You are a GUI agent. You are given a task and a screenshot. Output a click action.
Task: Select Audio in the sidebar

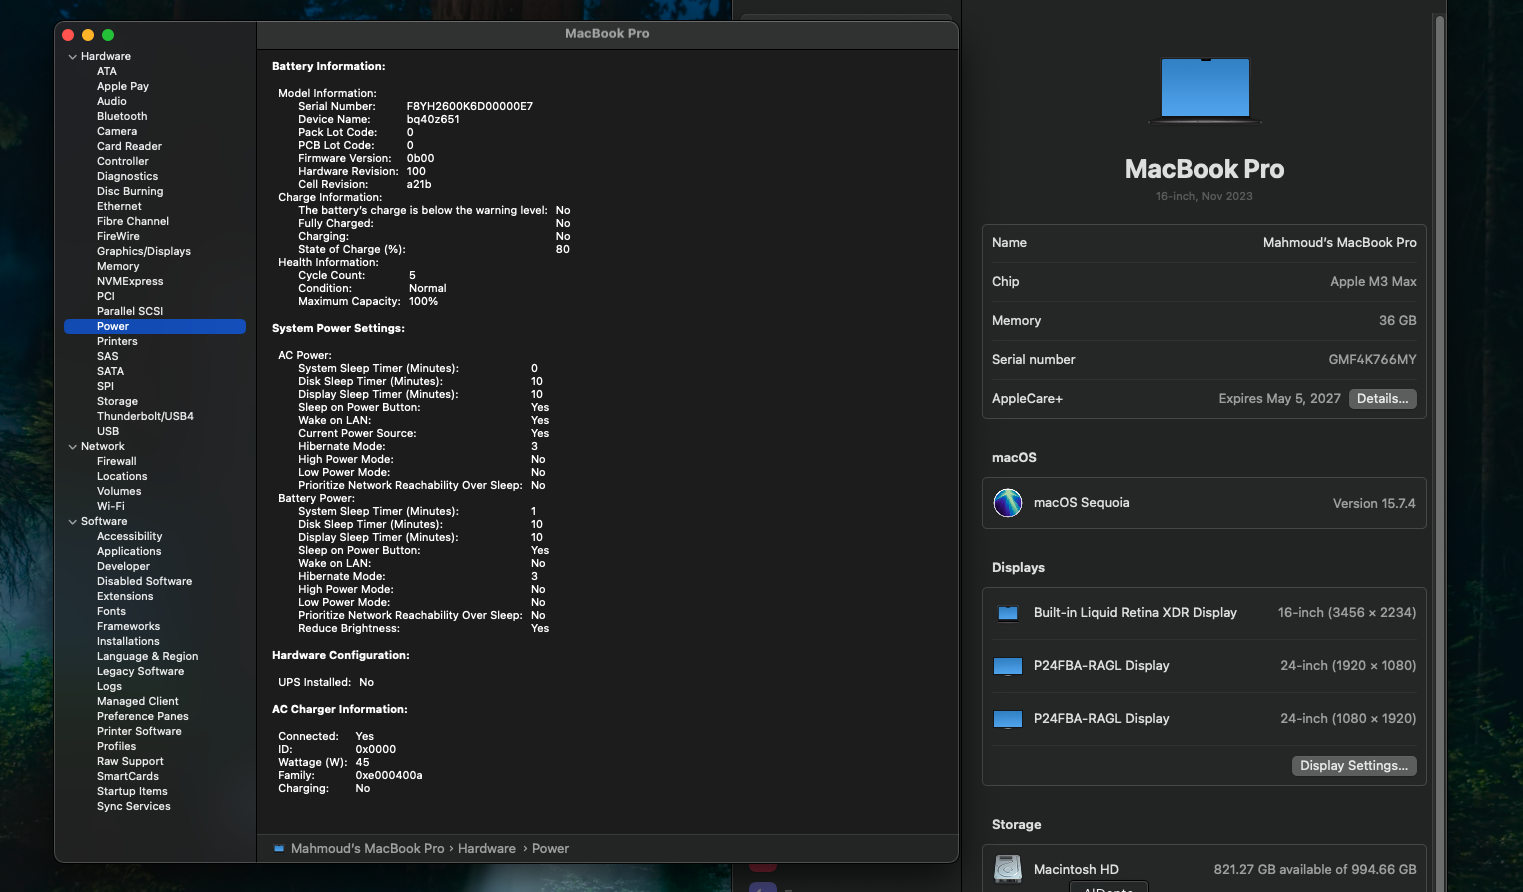pos(112,102)
